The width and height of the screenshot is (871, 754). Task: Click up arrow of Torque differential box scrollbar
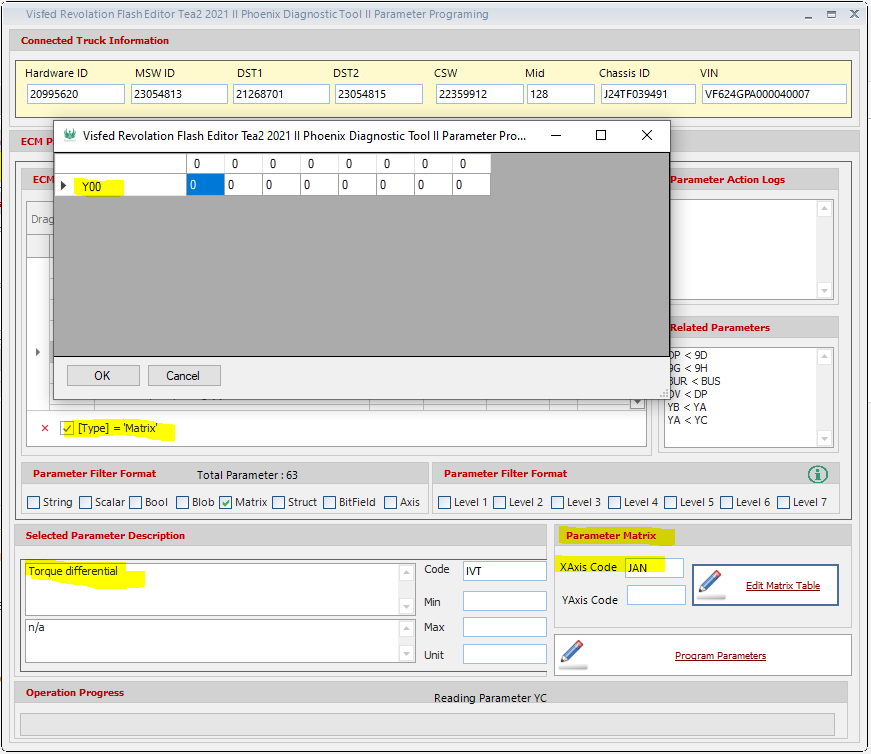click(407, 572)
